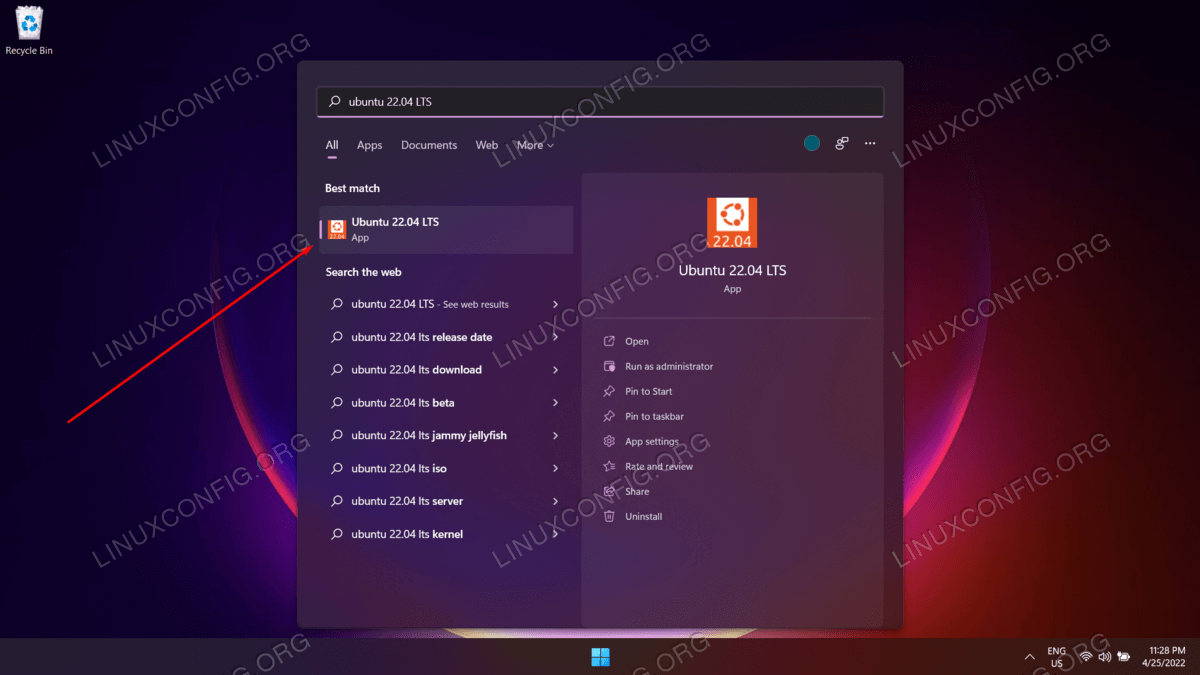The height and width of the screenshot is (675, 1200).
Task: Click the search box with 'ubuntu 22.04 LTS'
Action: tap(600, 101)
